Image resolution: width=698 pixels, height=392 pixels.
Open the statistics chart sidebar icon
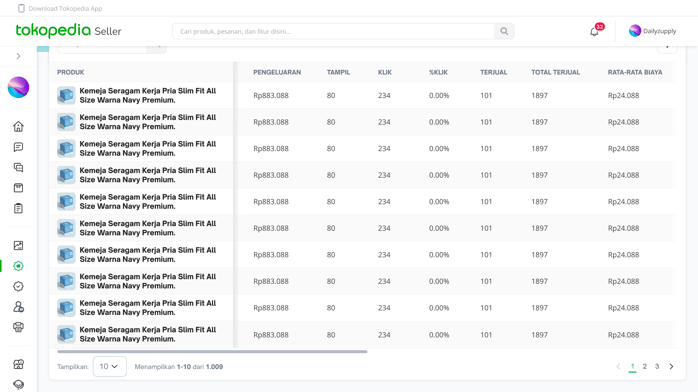pos(18,245)
